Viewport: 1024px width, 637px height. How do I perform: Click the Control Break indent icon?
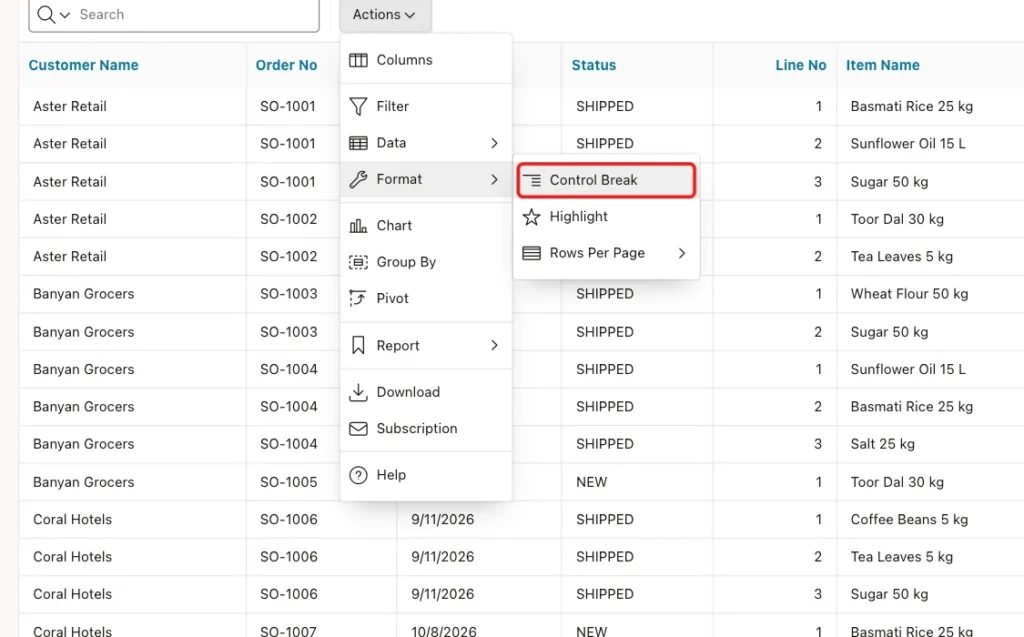(x=532, y=180)
